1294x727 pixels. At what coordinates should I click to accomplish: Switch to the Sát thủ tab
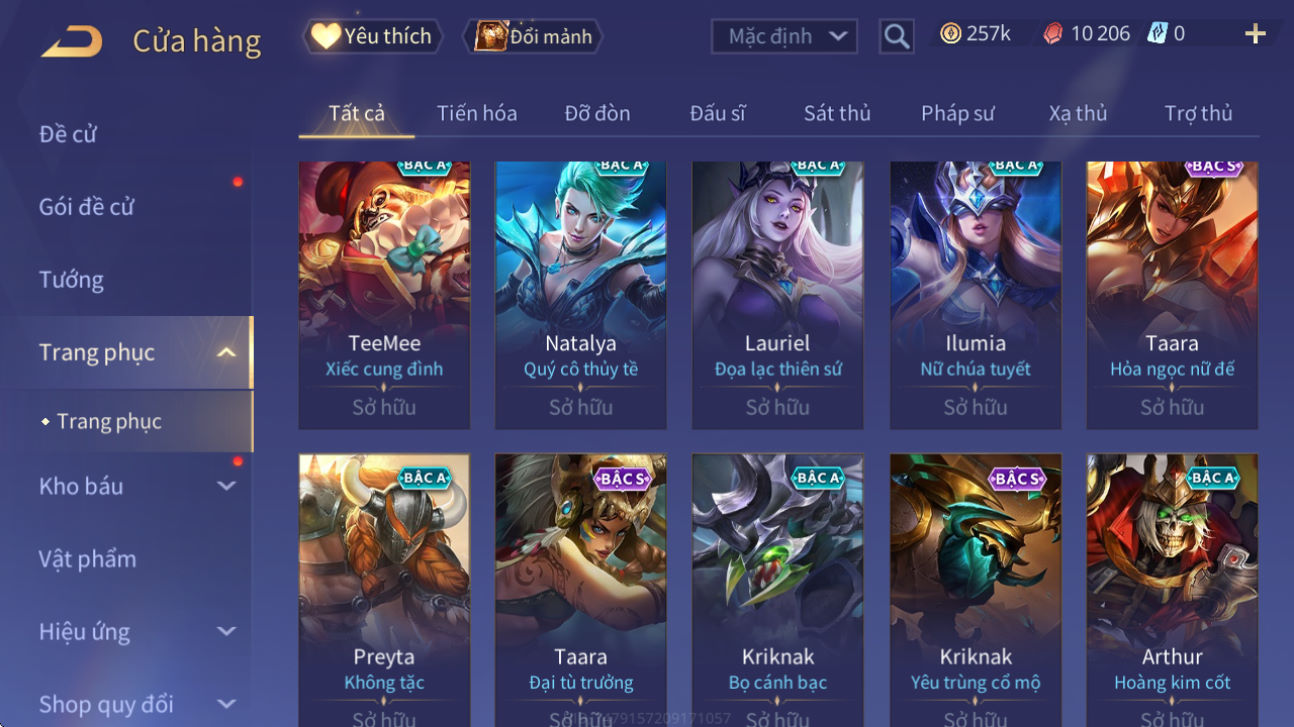(x=837, y=113)
